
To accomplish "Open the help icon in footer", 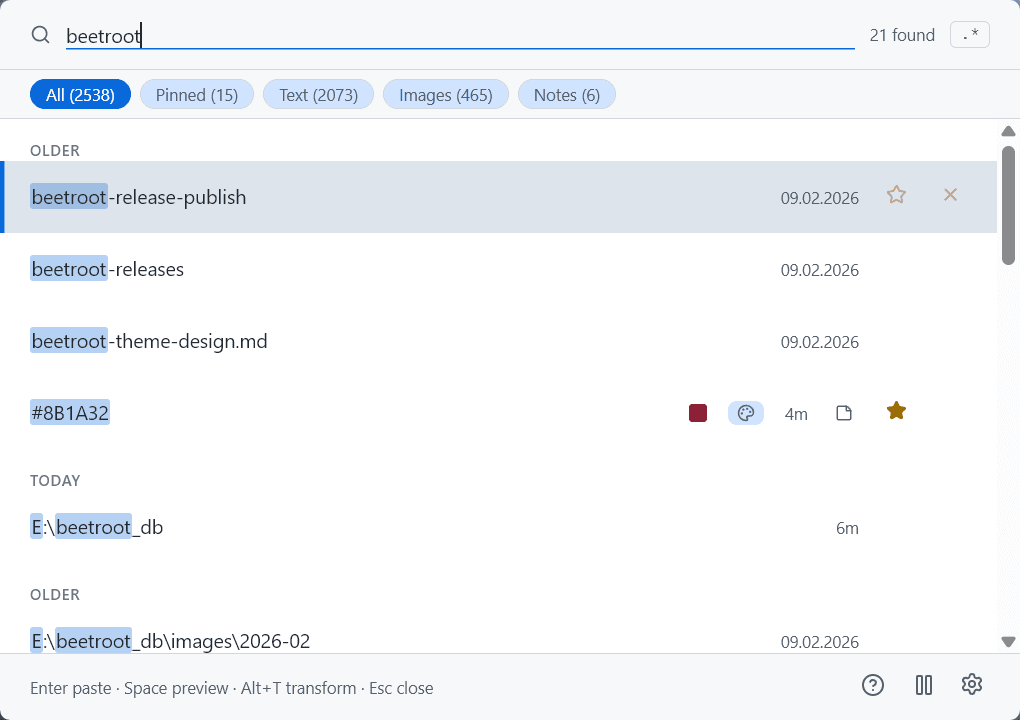I will 873,685.
